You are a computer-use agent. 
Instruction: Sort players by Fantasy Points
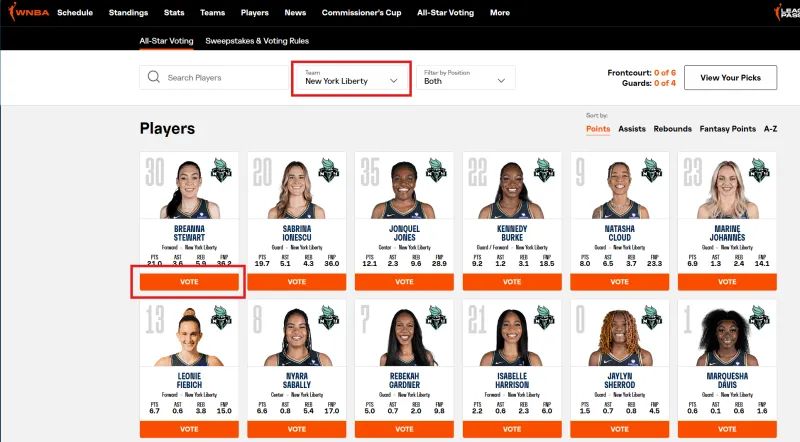point(728,129)
